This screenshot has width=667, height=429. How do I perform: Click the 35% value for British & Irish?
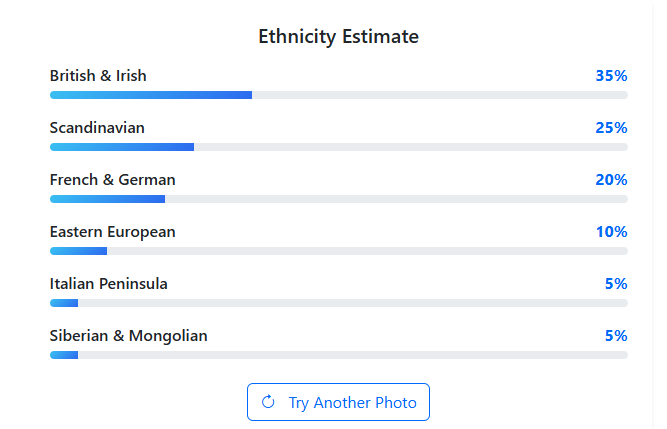coord(610,76)
